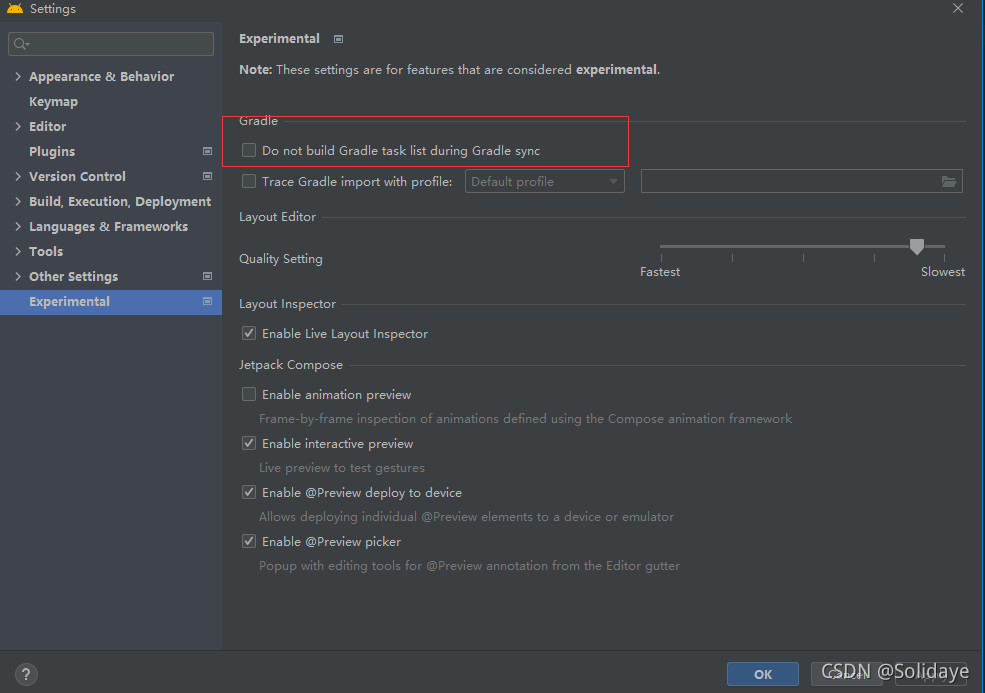Viewport: 985px width, 693px height.
Task: Click inside the settings search field
Action: click(111, 44)
